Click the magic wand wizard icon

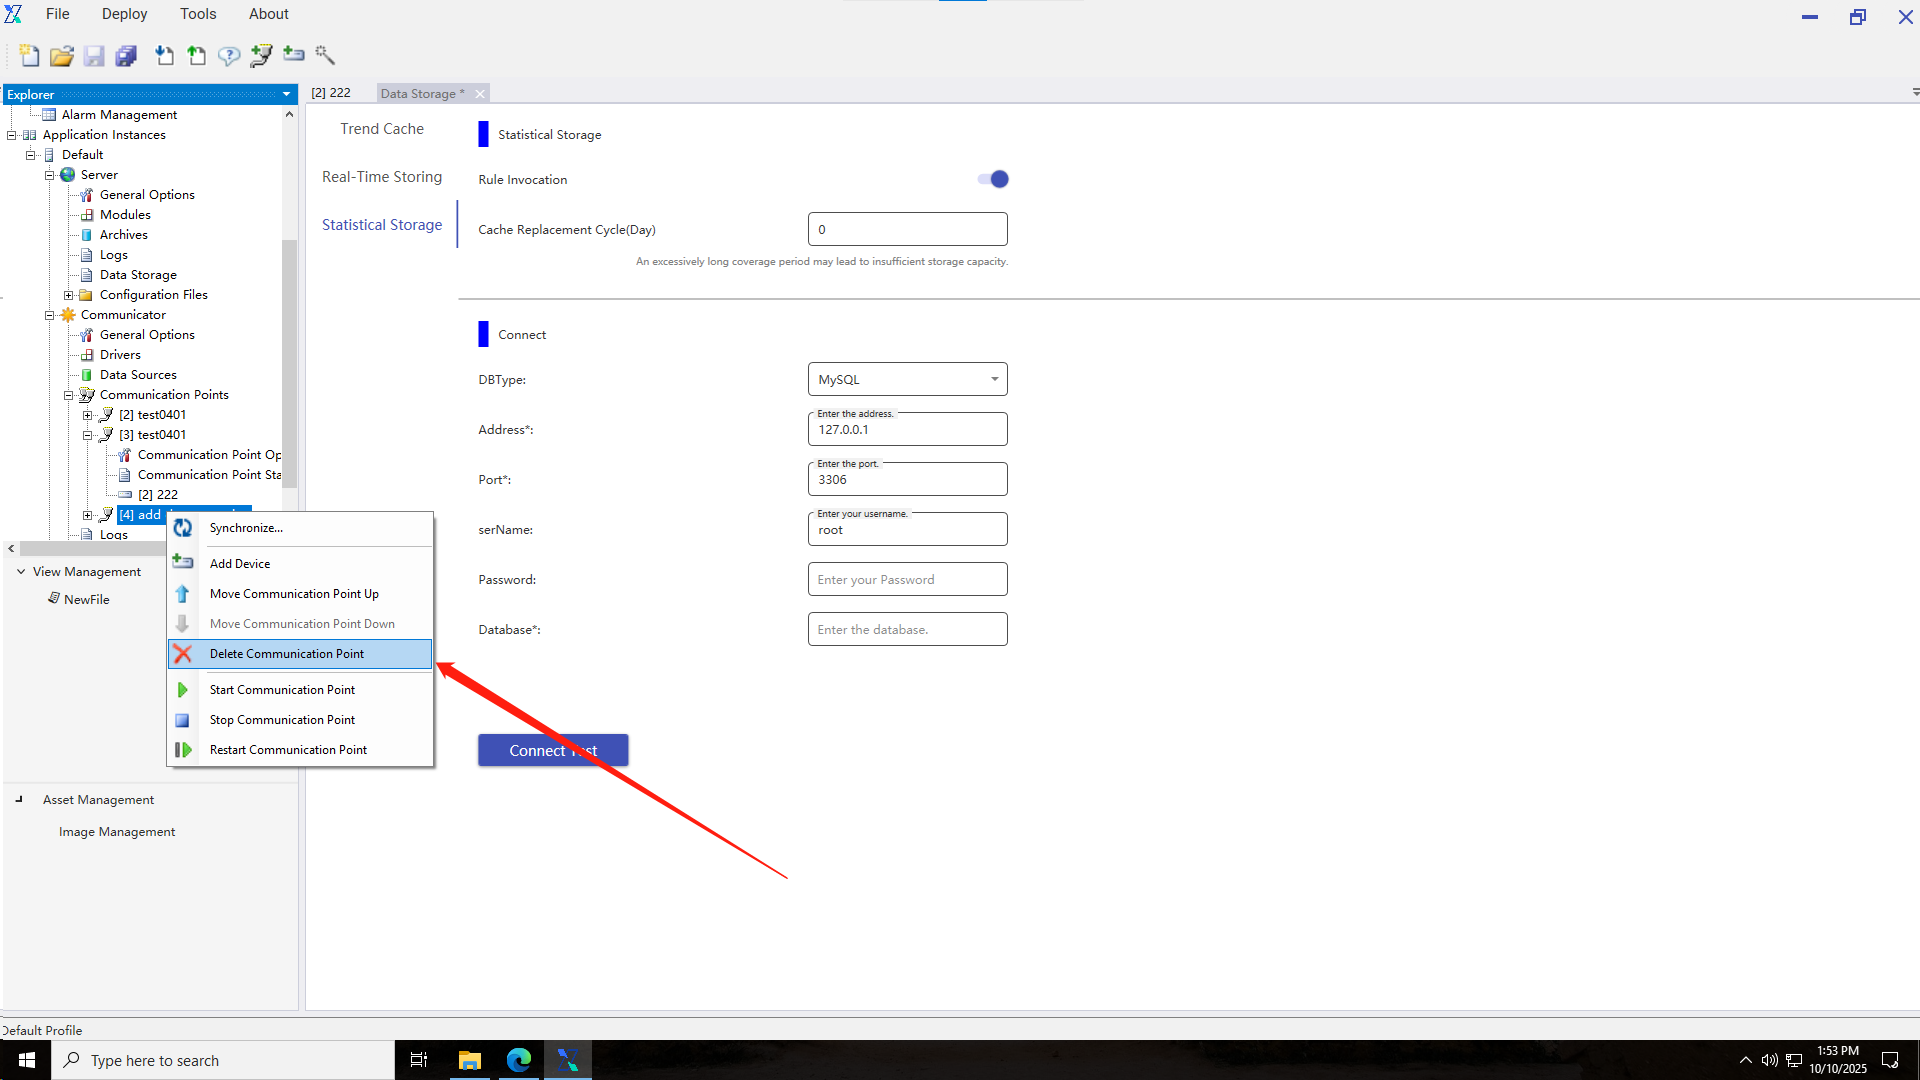[325, 55]
